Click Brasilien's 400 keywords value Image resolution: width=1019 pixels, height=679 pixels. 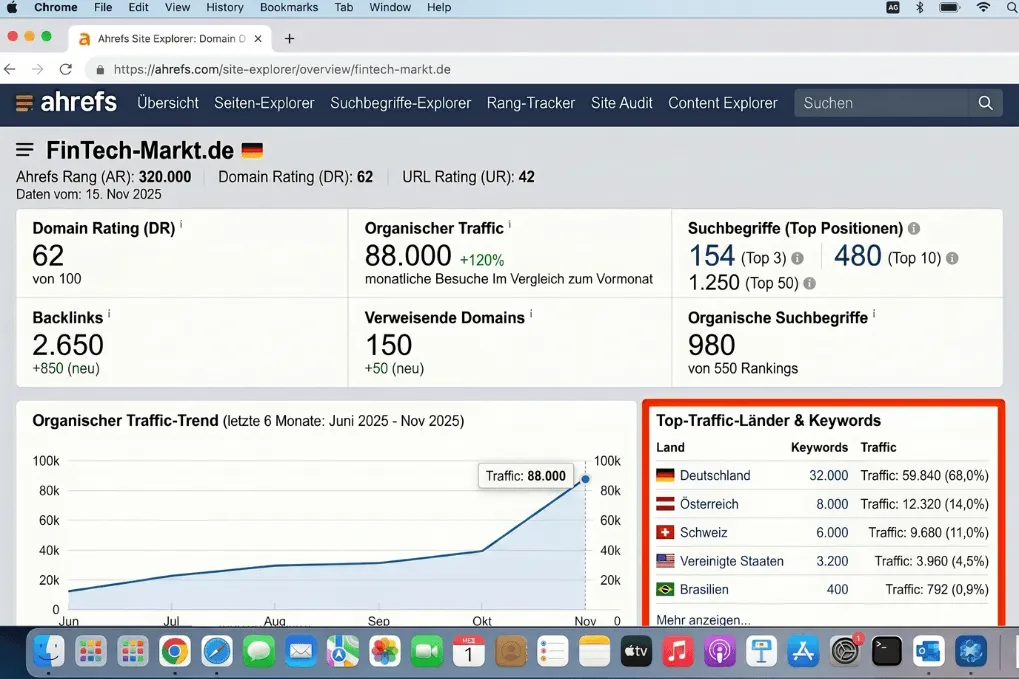(837, 589)
